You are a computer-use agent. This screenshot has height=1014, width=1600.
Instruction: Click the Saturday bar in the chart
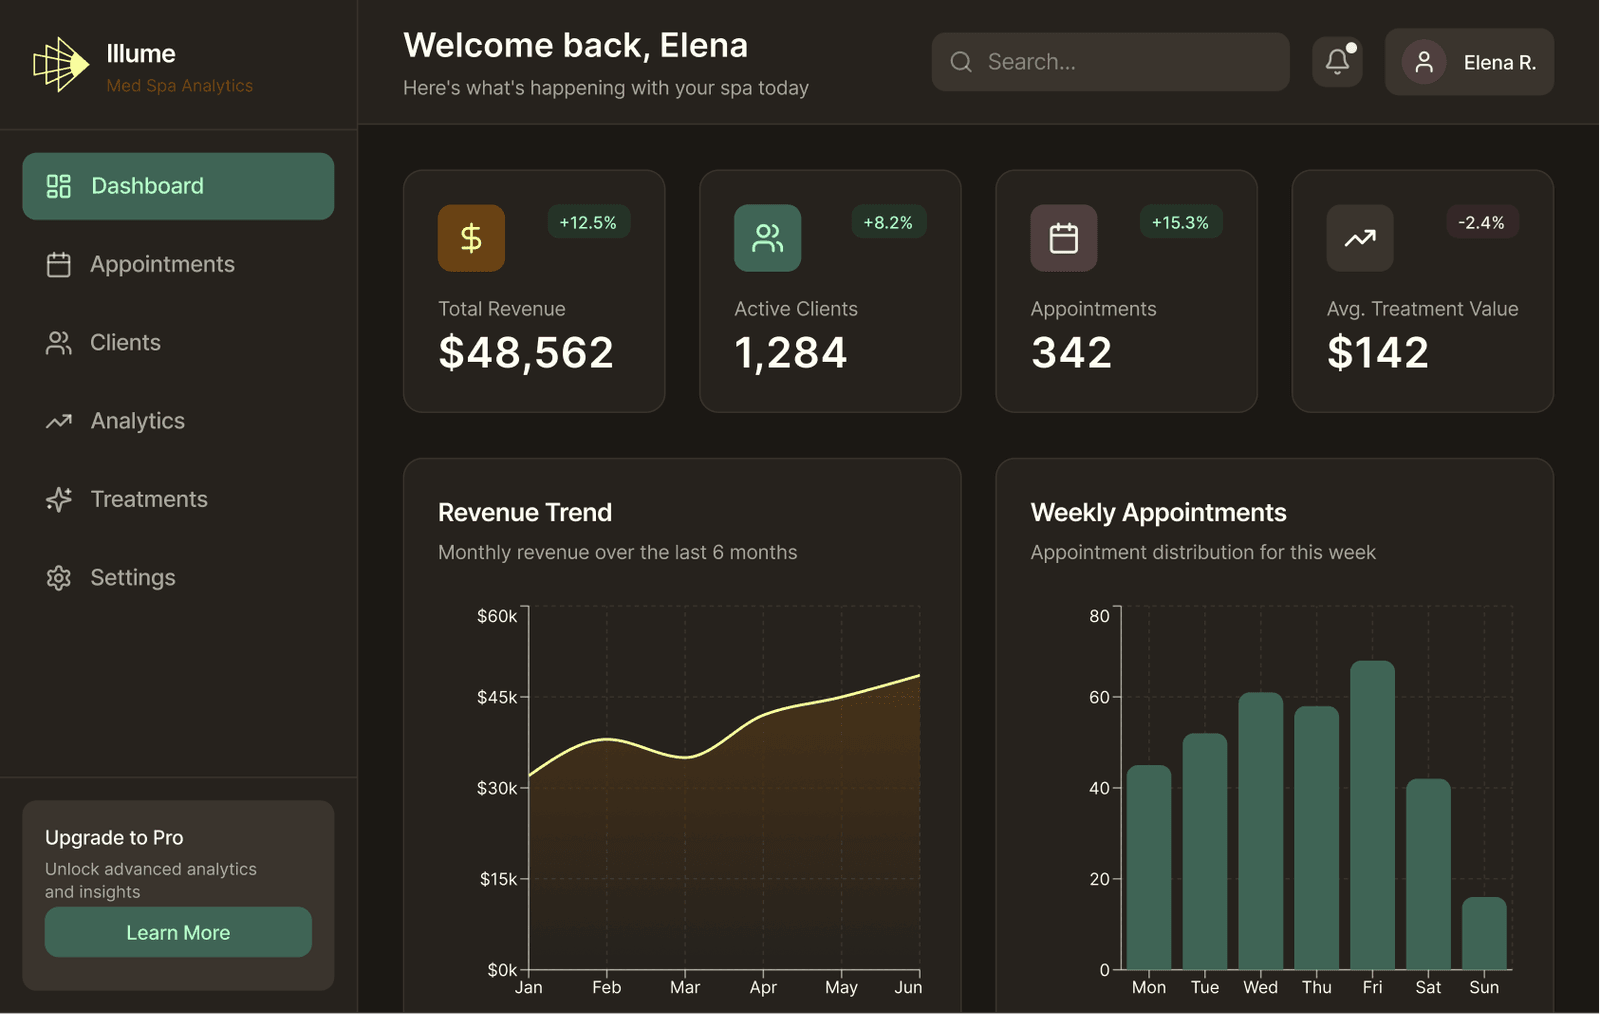point(1428,874)
